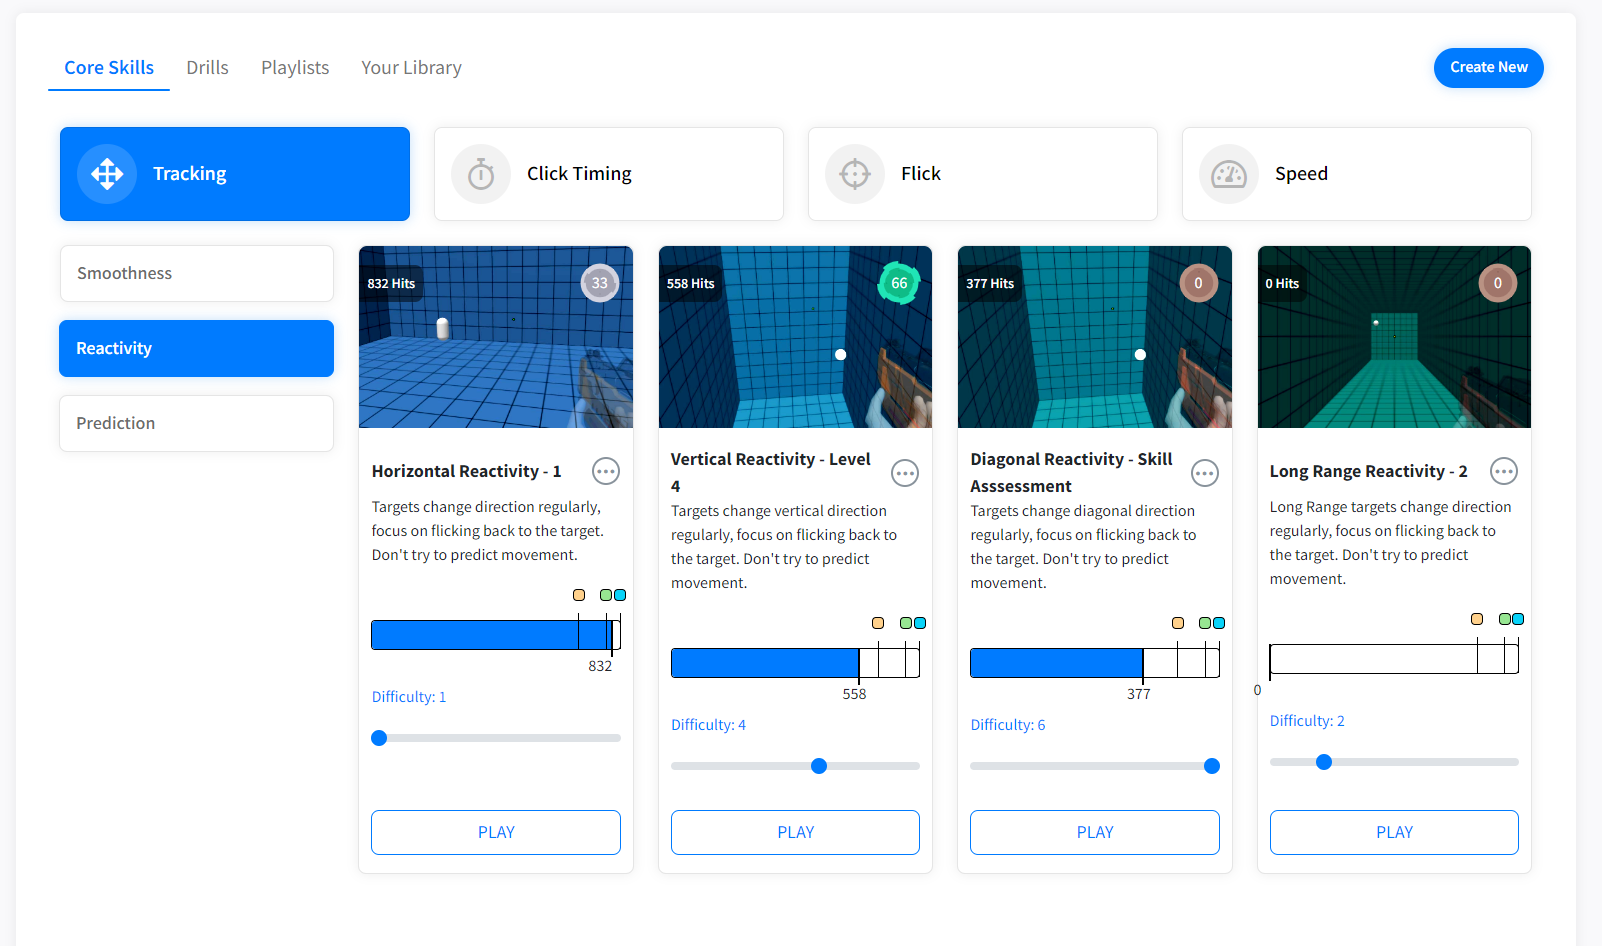This screenshot has width=1602, height=946.
Task: Select the Tracking crosshair skill icon
Action: tap(106, 173)
